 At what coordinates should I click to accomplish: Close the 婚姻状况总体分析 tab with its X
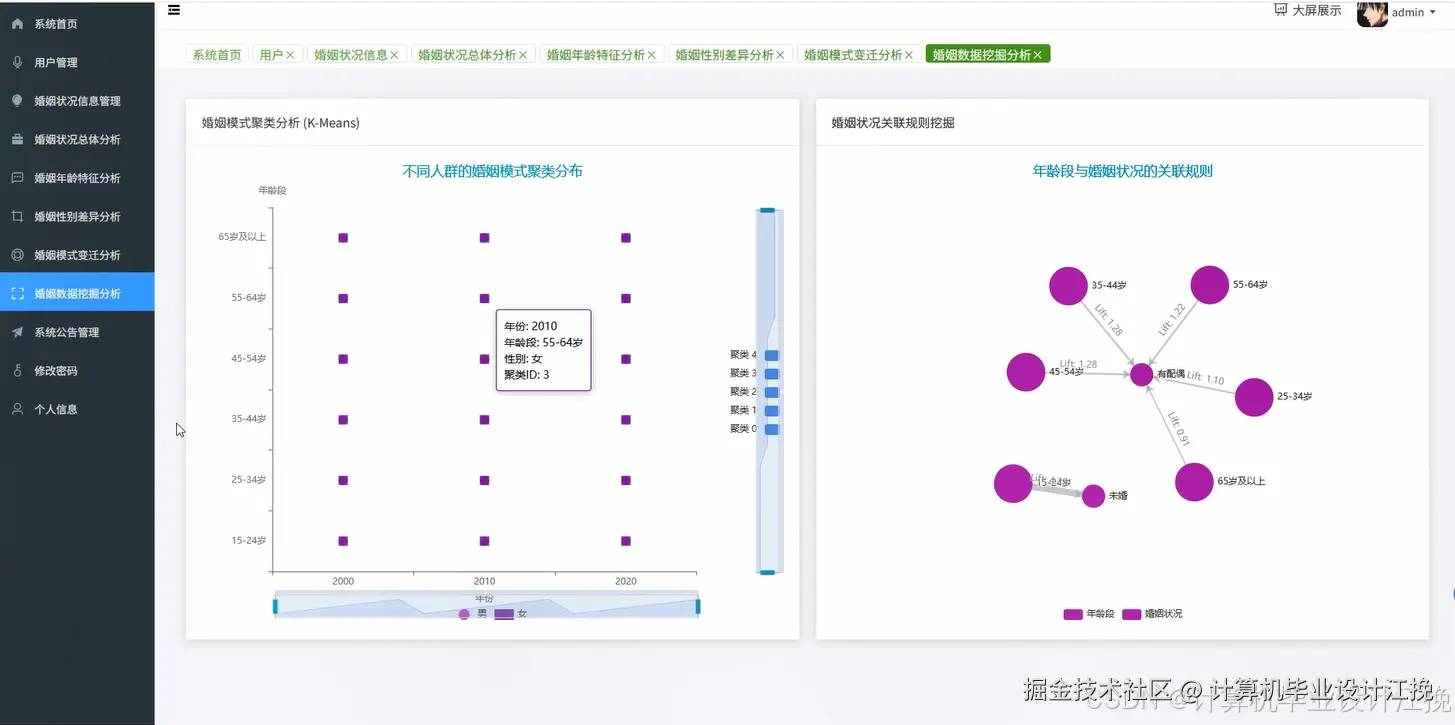tap(523, 55)
